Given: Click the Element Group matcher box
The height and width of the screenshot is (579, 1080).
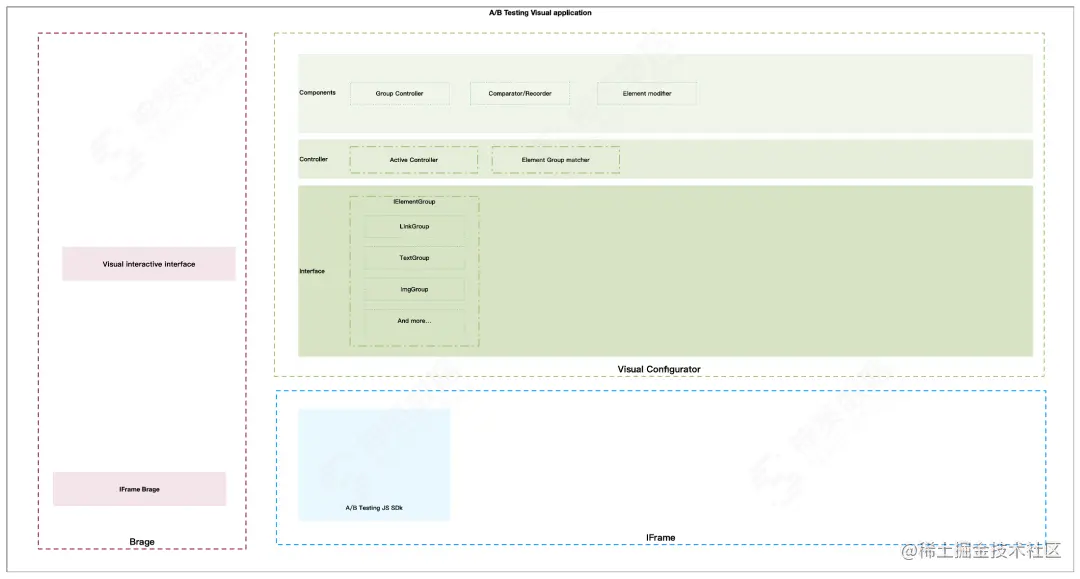Looking at the screenshot, I should 556,160.
